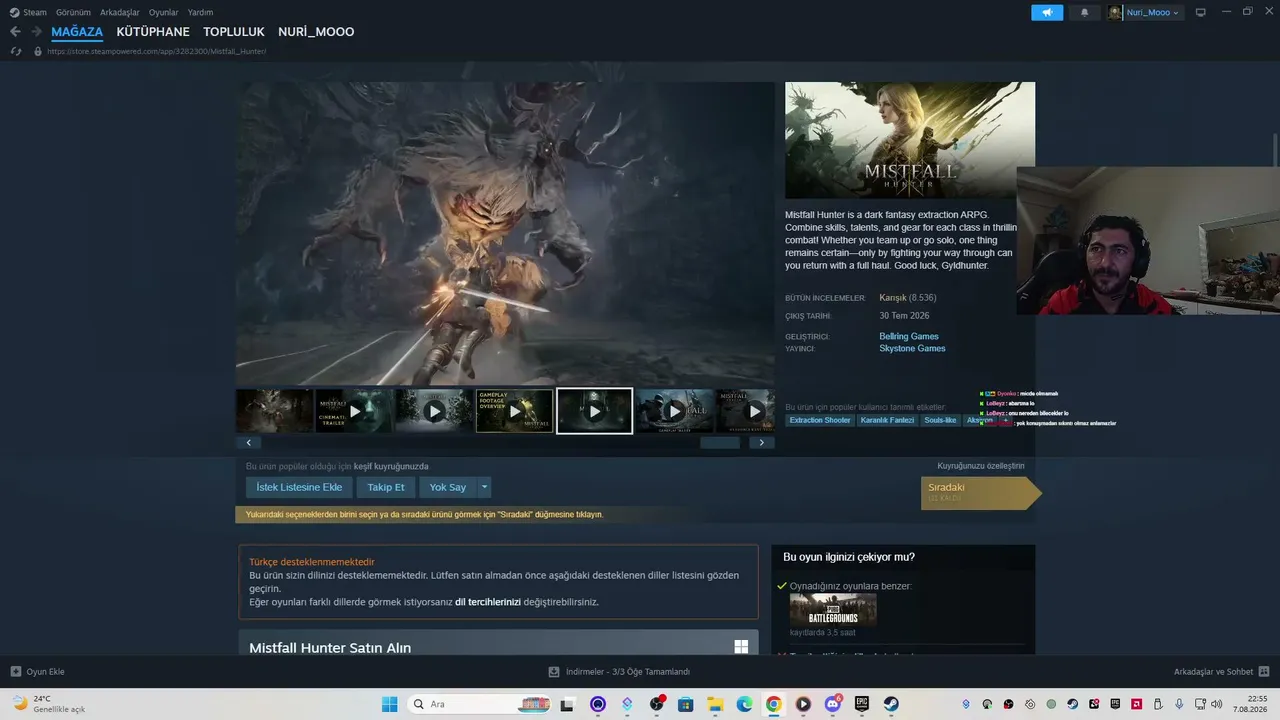
Task: Open the Nuri_Mooo account dropdown
Action: pyautogui.click(x=1144, y=13)
